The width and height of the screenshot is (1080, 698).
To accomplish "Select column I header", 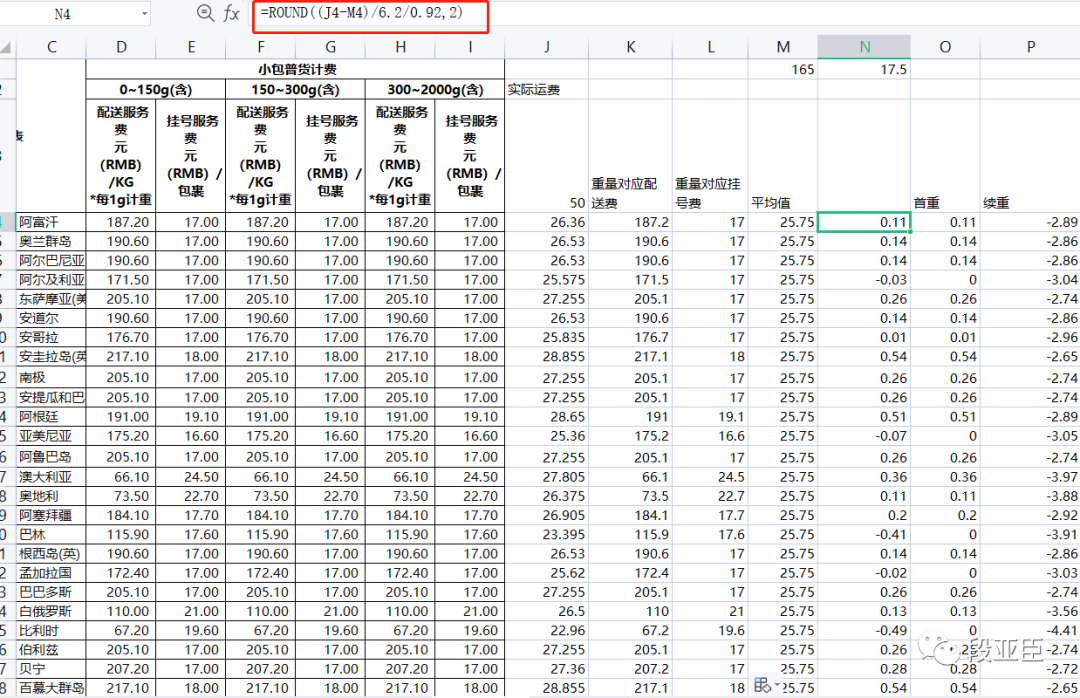I will coord(470,47).
